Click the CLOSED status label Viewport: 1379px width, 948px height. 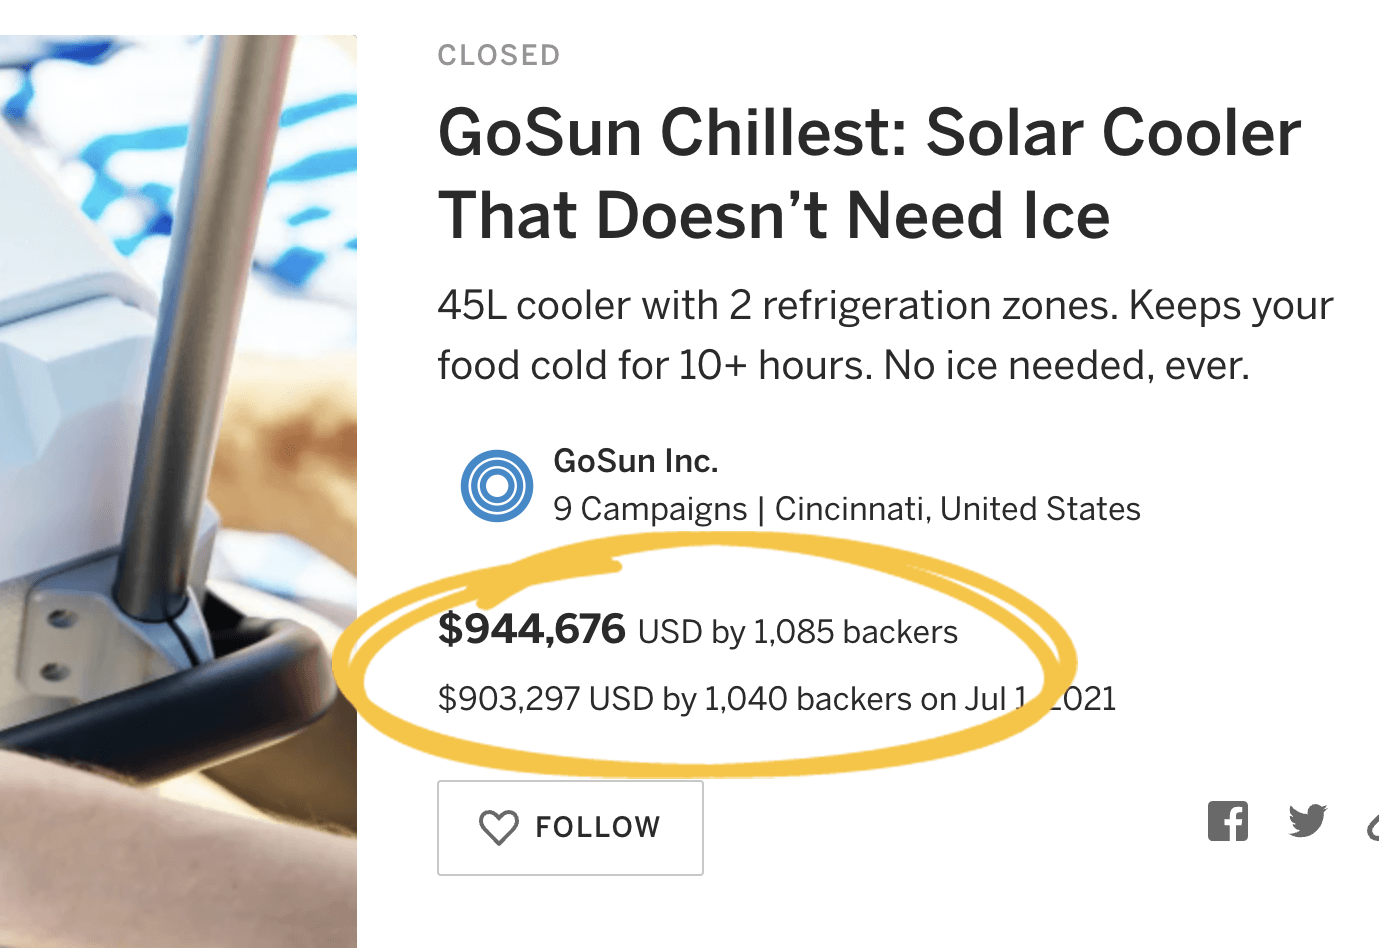(x=499, y=55)
